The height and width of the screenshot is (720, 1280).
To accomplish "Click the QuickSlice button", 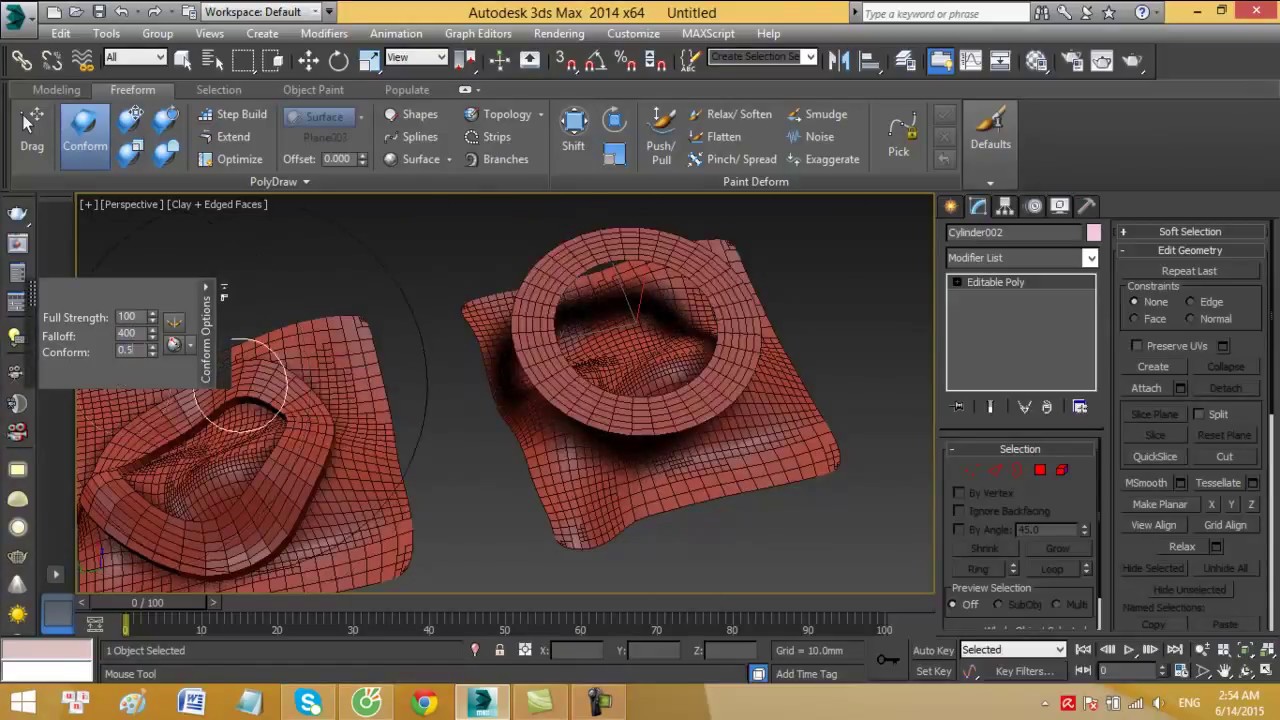I will point(1155,457).
